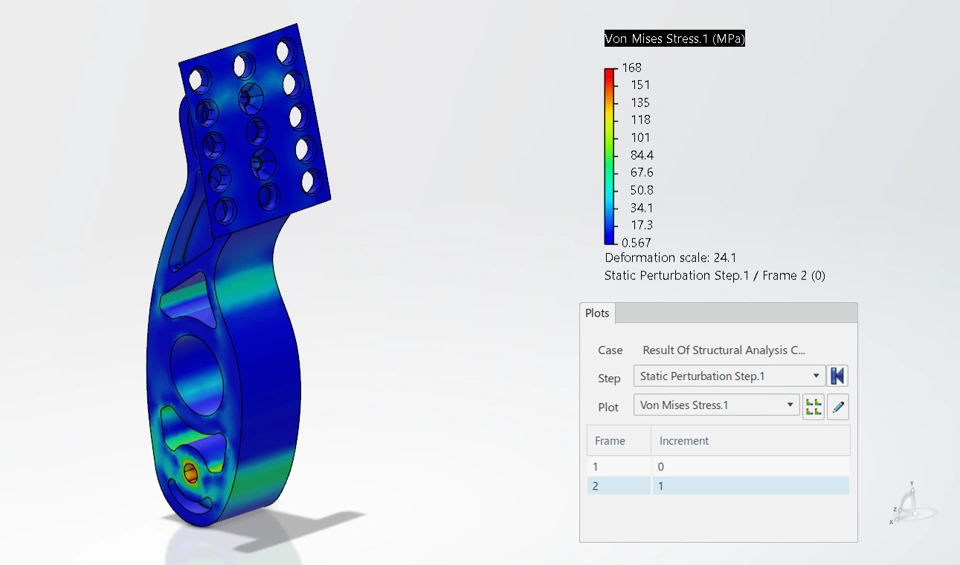
Task: Click legend value 34.1
Action: [x=642, y=208]
